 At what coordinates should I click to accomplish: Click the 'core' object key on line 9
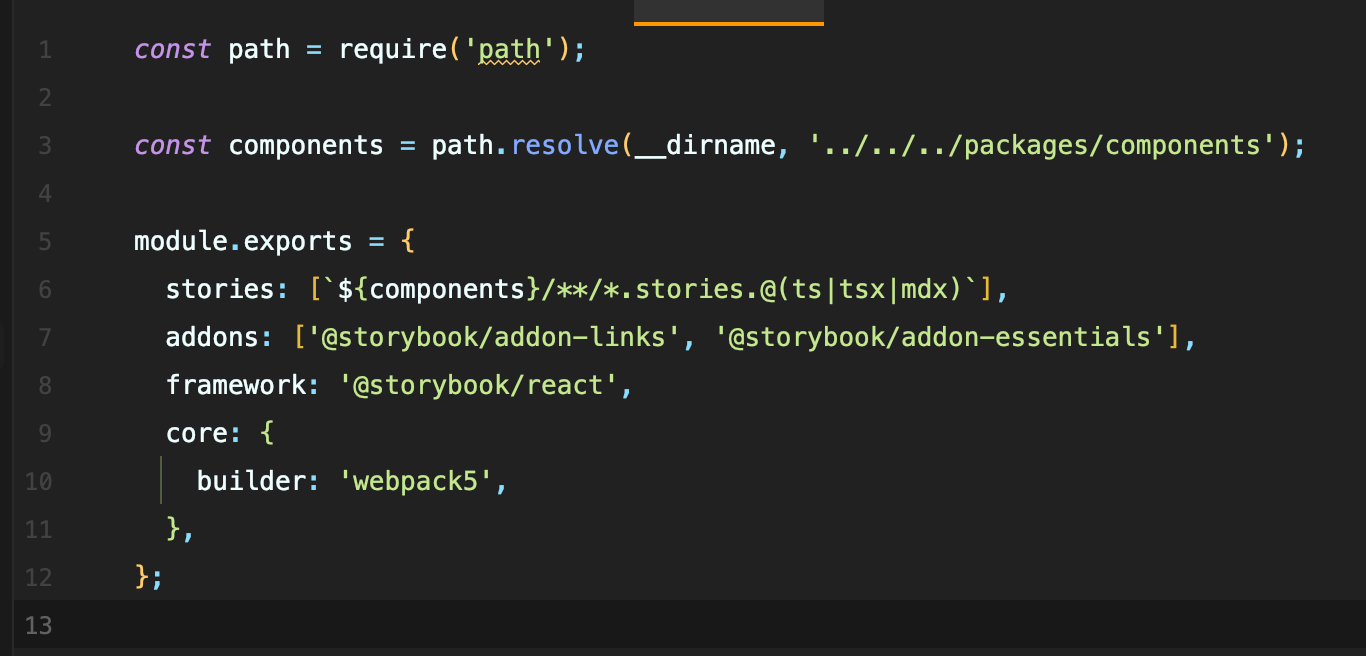click(x=191, y=433)
